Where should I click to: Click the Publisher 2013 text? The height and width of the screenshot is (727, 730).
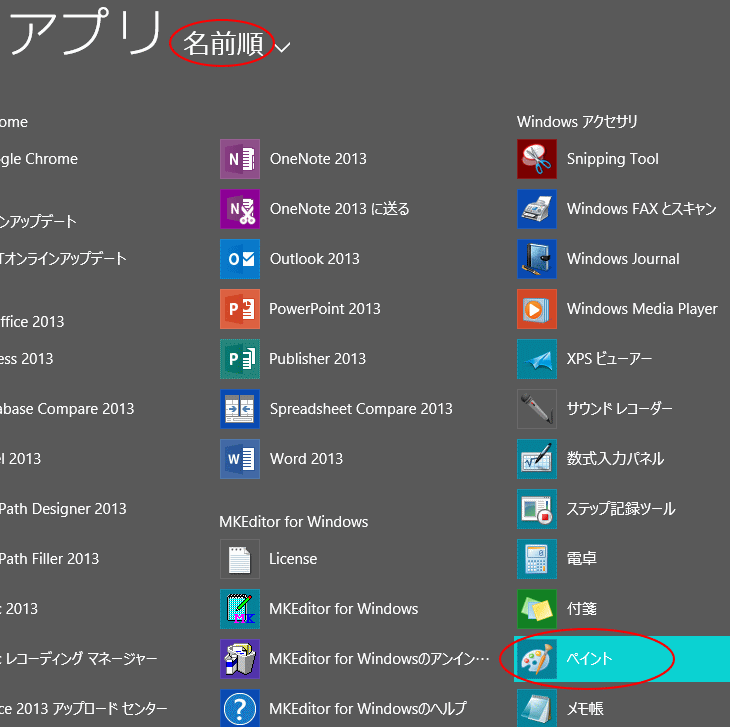318,358
